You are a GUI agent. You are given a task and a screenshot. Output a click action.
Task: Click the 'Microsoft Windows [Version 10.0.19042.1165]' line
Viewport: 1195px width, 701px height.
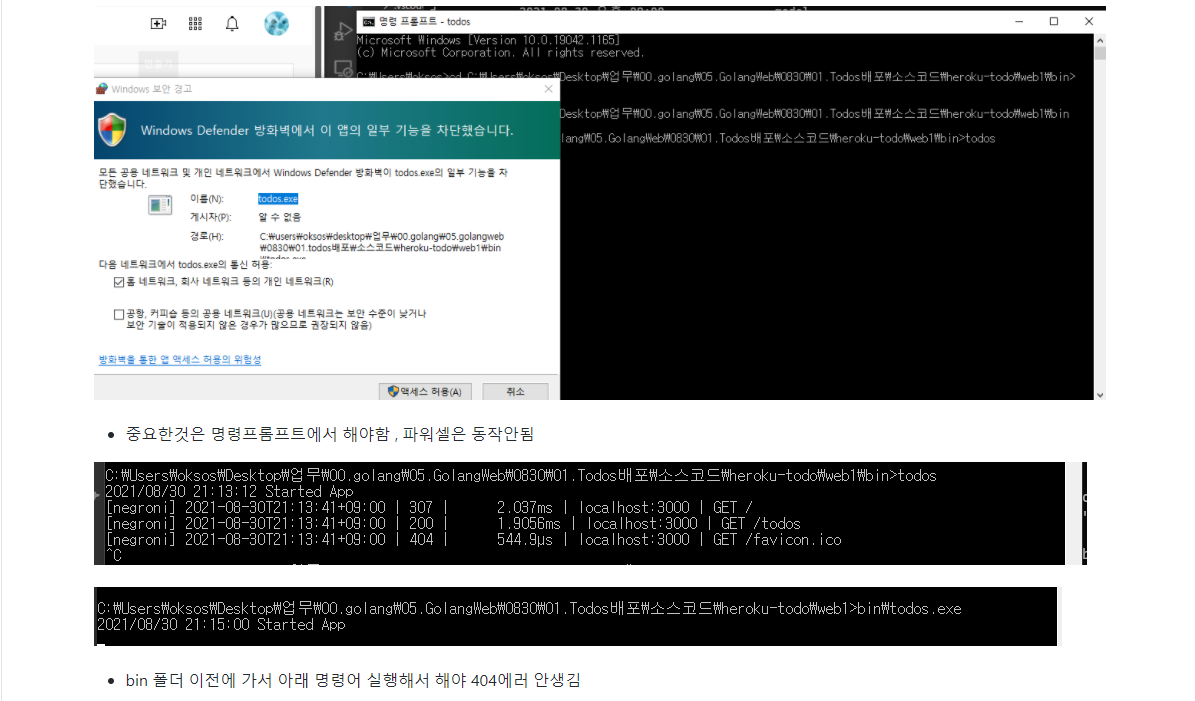point(488,40)
